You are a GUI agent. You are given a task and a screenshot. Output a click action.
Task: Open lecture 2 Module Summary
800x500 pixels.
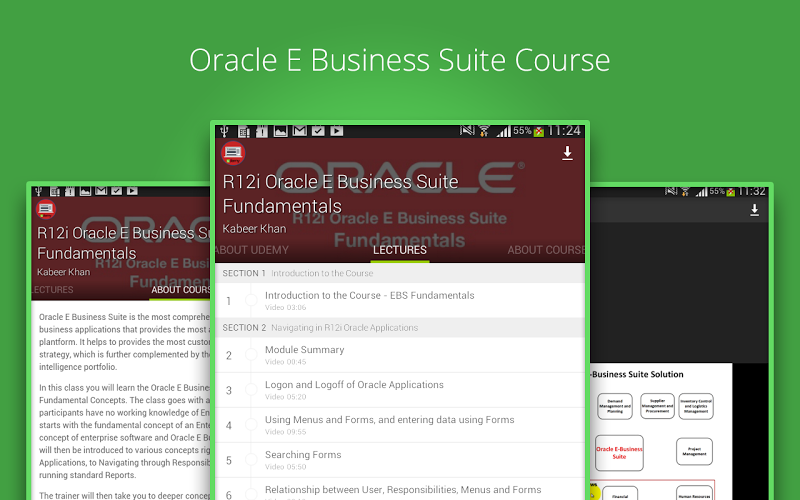[399, 355]
